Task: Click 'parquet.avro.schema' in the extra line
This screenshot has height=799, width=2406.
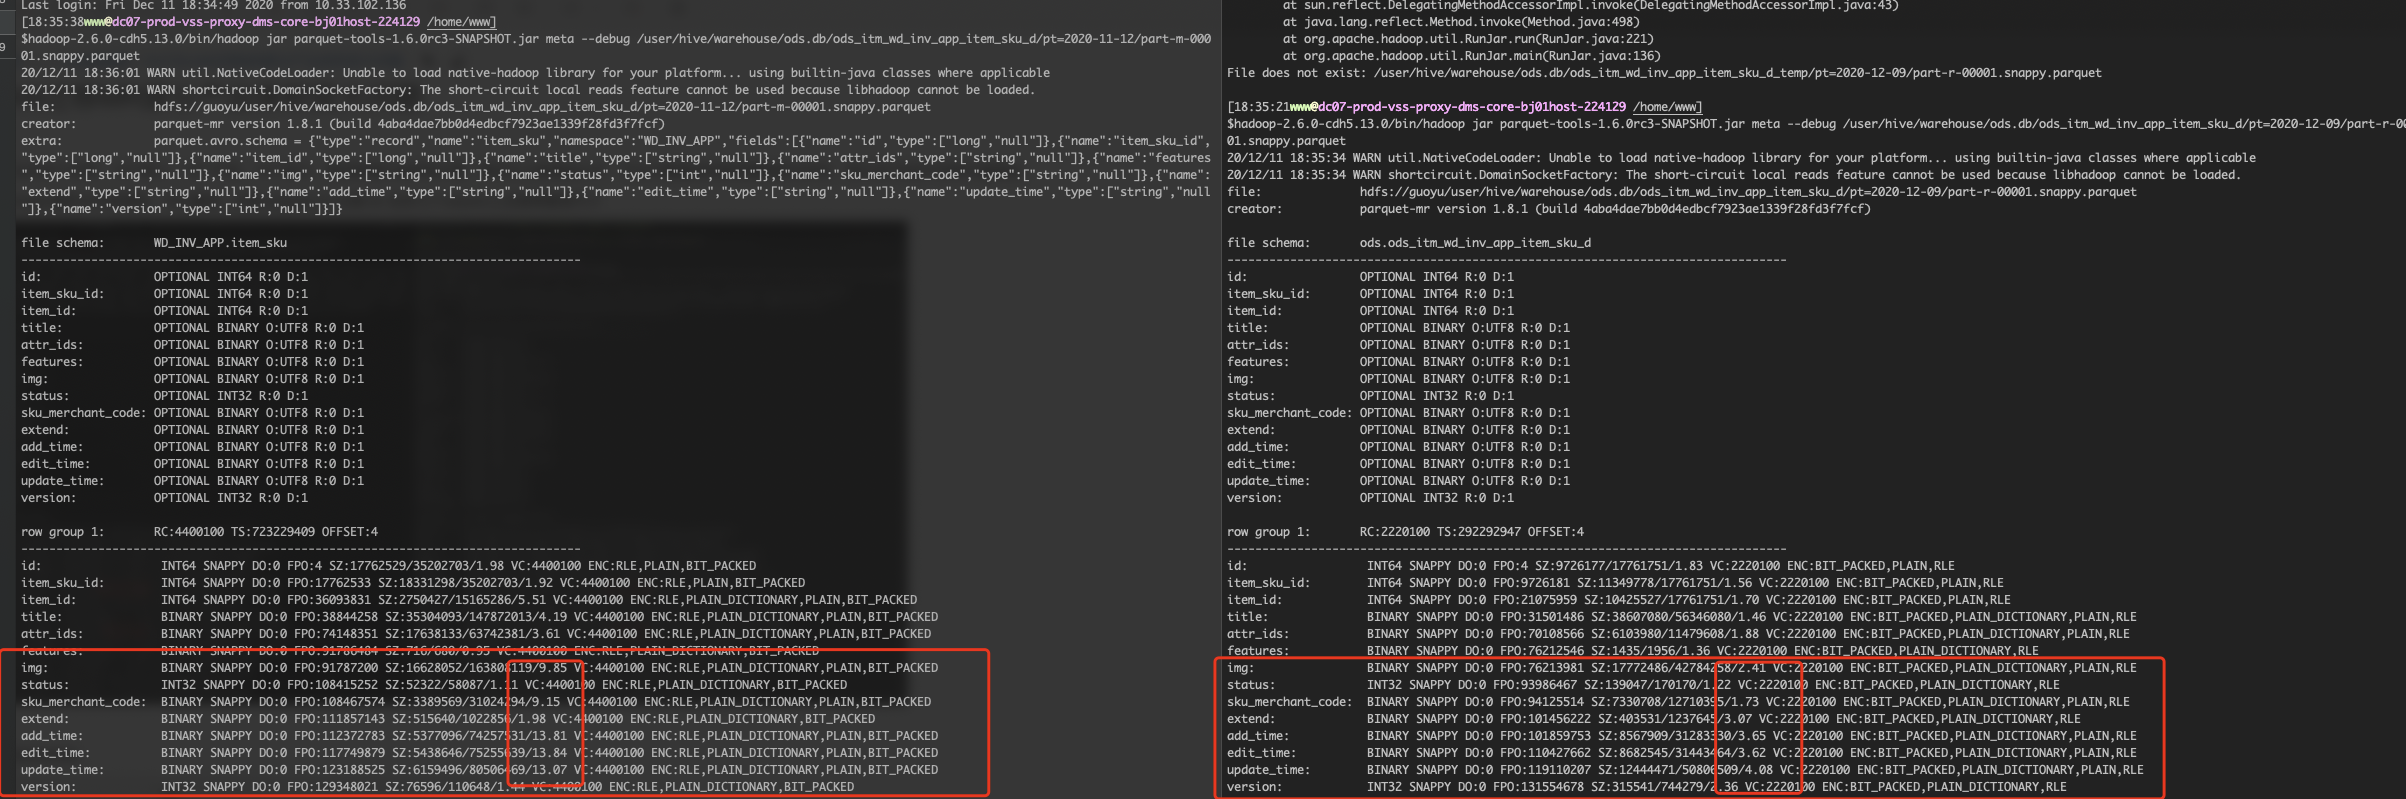Action: coord(220,141)
